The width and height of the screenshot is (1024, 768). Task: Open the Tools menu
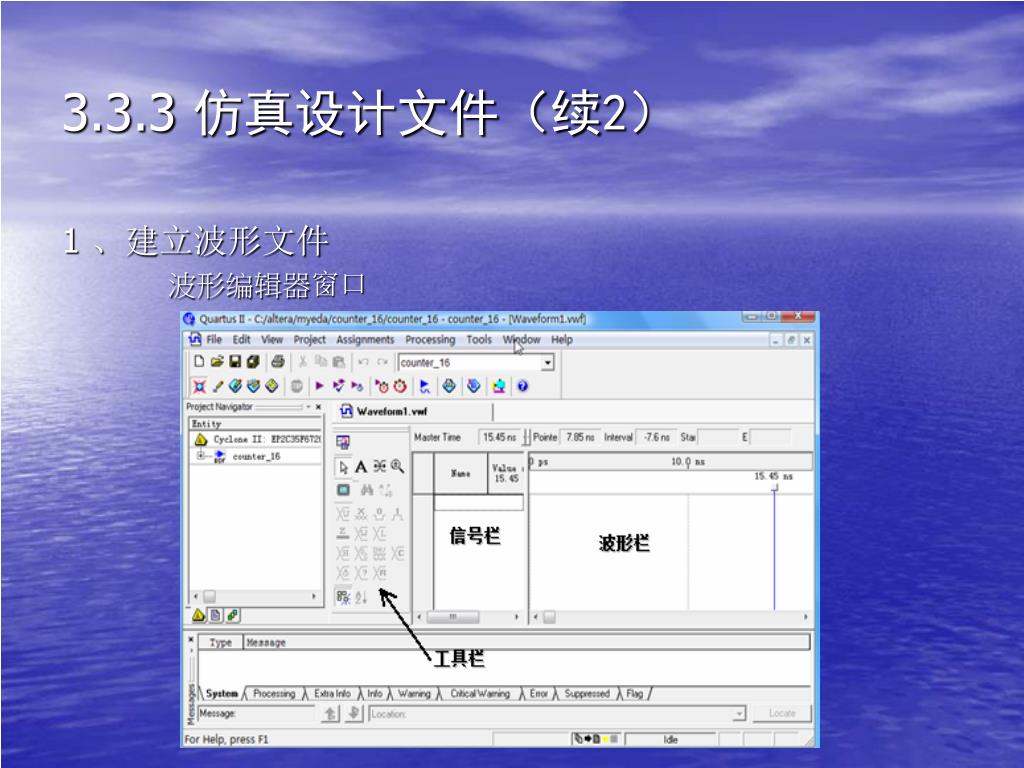[479, 340]
